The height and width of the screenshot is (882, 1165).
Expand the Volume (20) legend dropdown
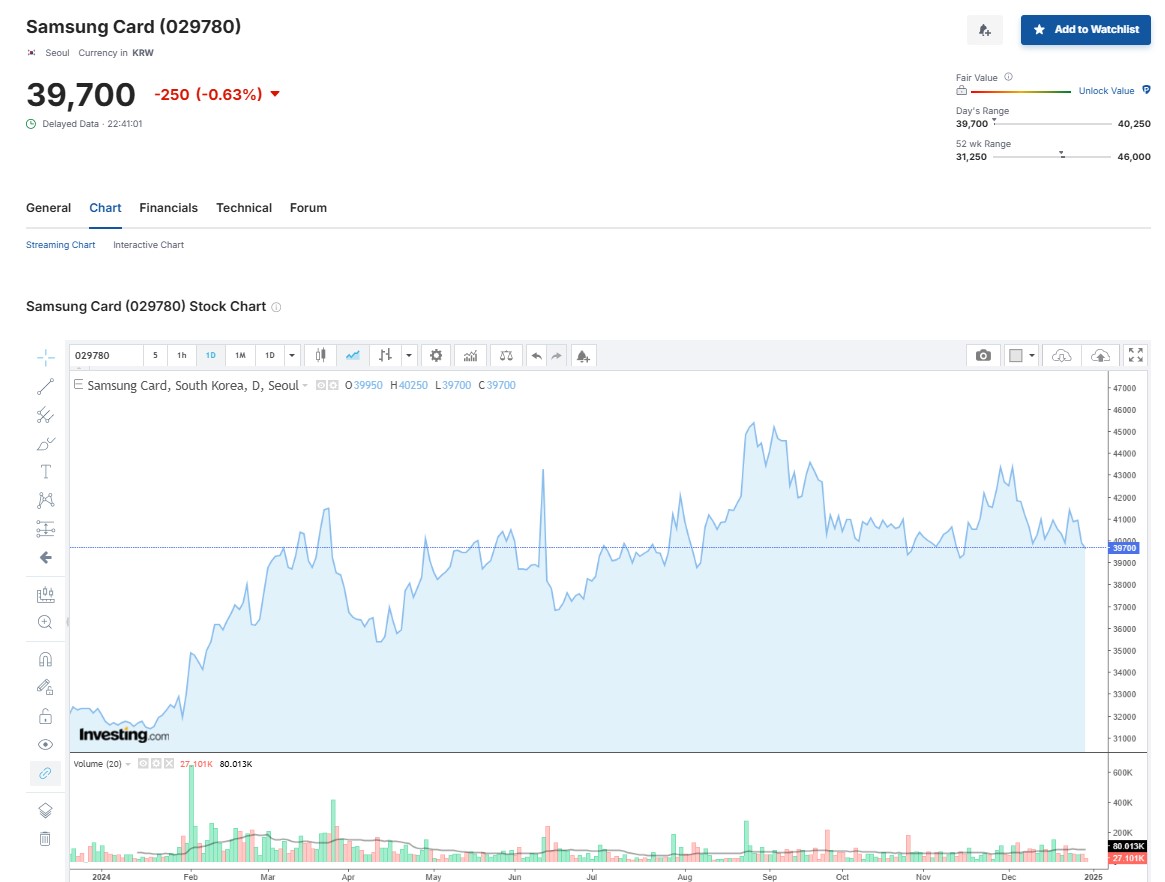point(128,764)
